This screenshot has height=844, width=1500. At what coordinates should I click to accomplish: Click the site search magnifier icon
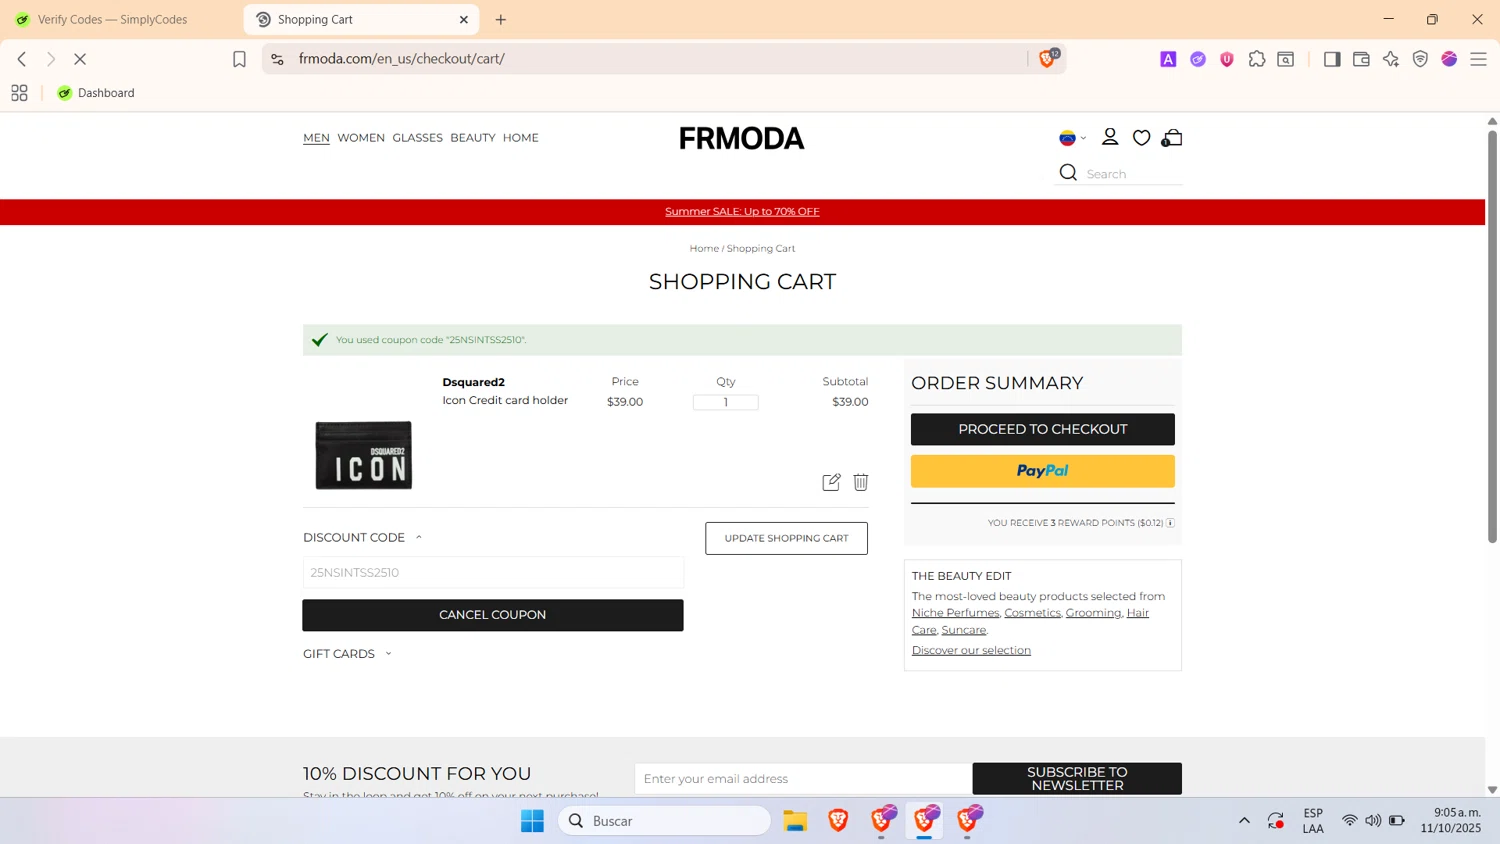pos(1068,173)
